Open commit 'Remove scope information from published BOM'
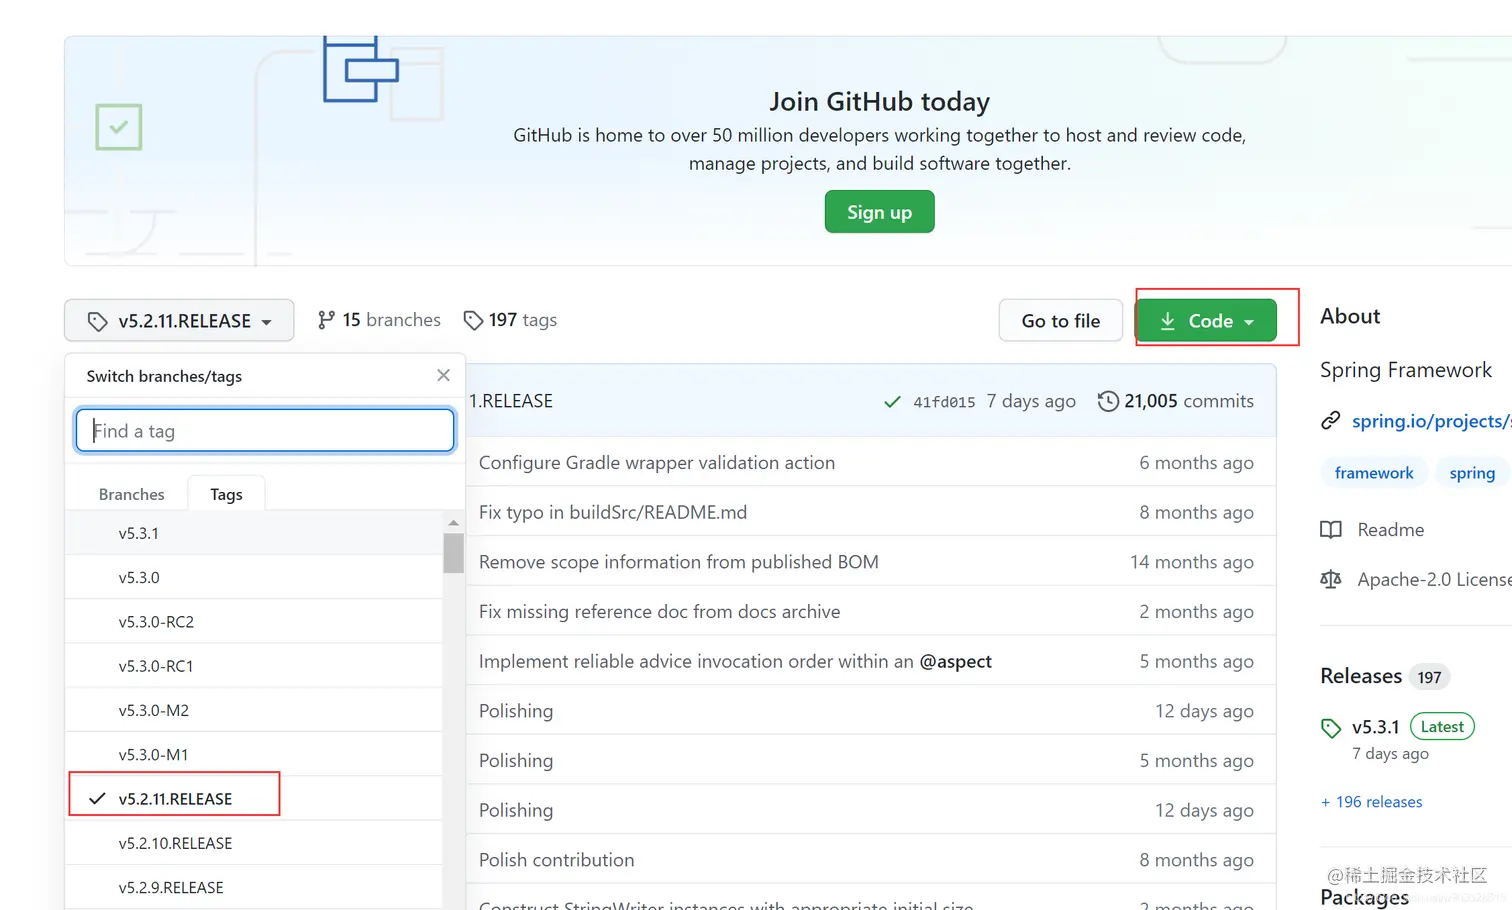This screenshot has height=910, width=1512. (679, 562)
